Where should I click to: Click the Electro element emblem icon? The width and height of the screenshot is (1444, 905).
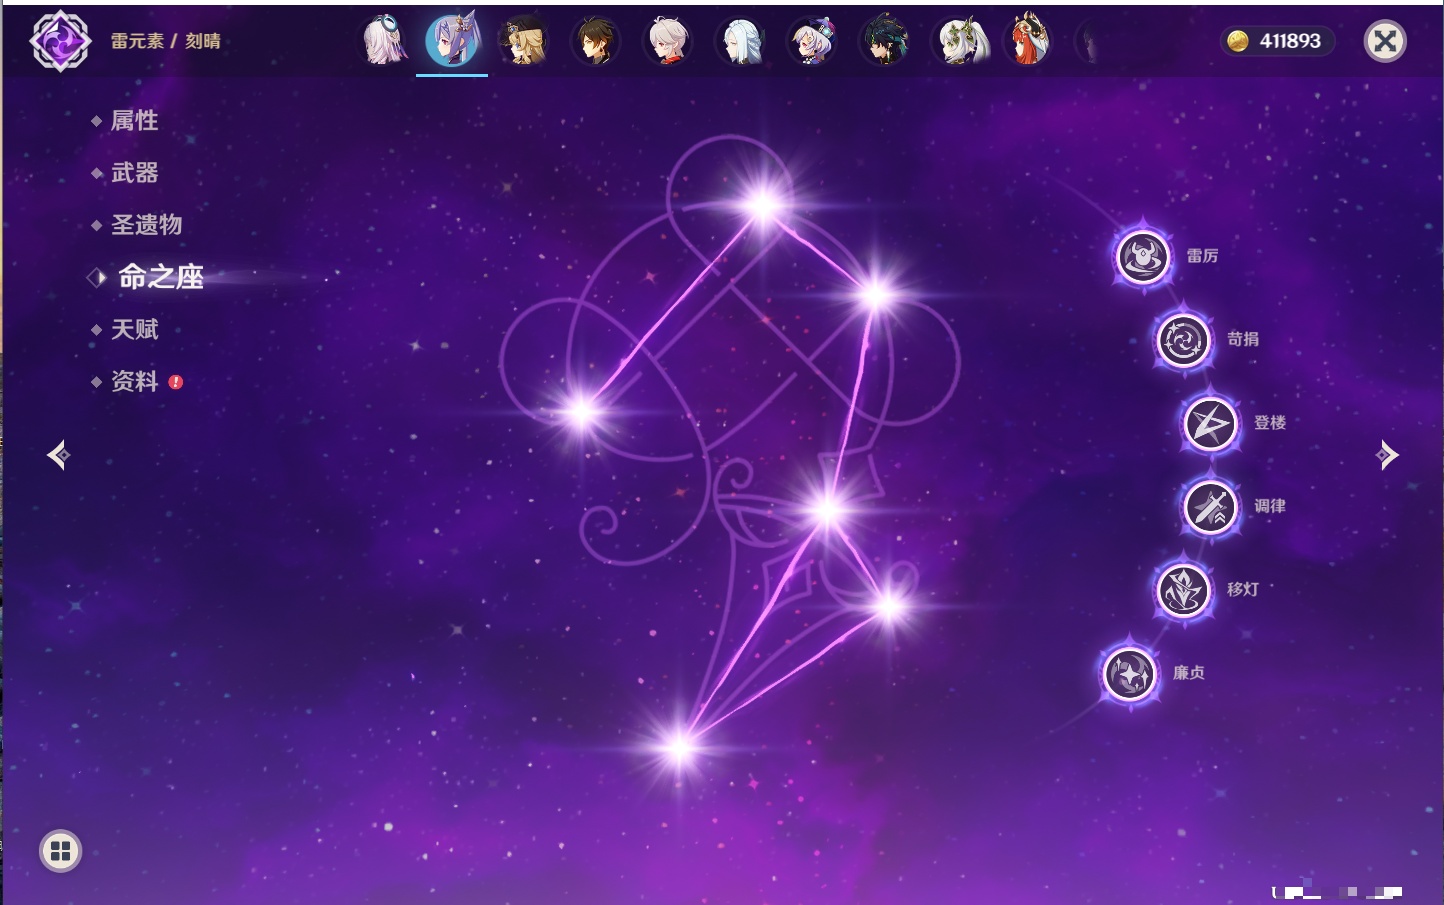tap(60, 41)
